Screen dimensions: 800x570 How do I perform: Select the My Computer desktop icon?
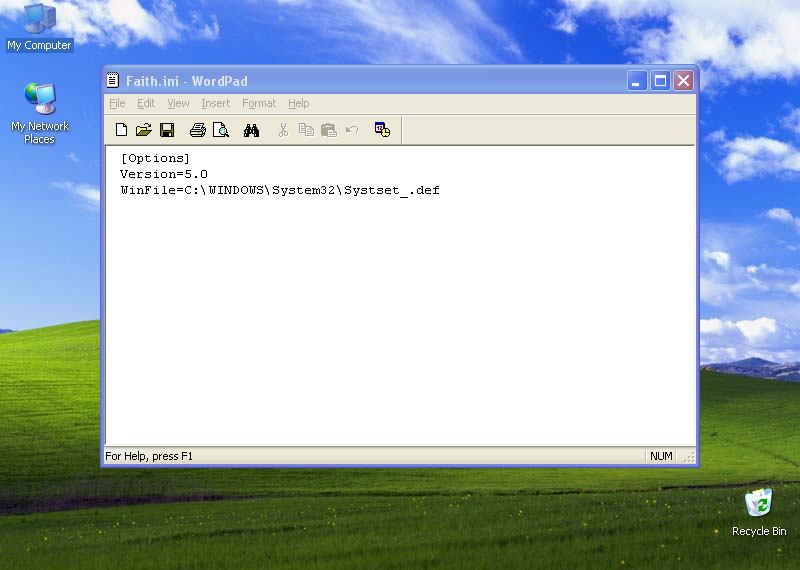[40, 27]
